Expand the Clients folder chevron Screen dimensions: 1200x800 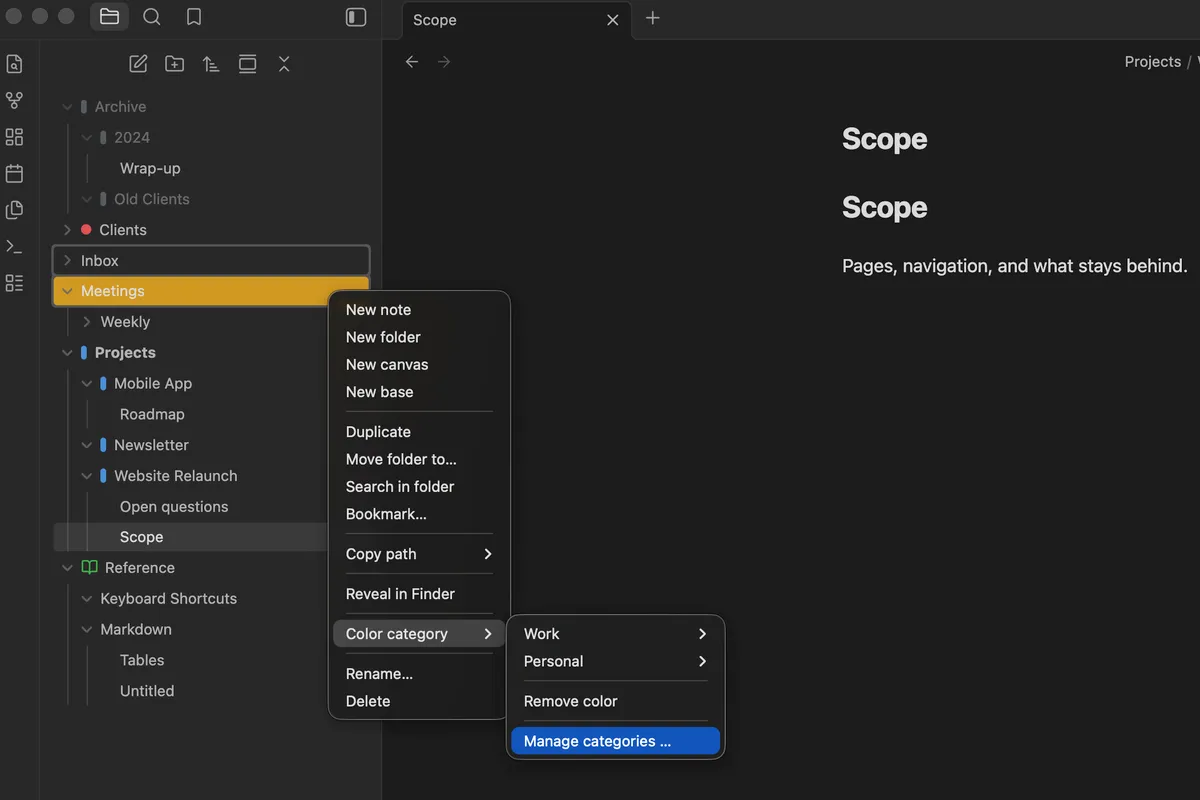coord(67,230)
